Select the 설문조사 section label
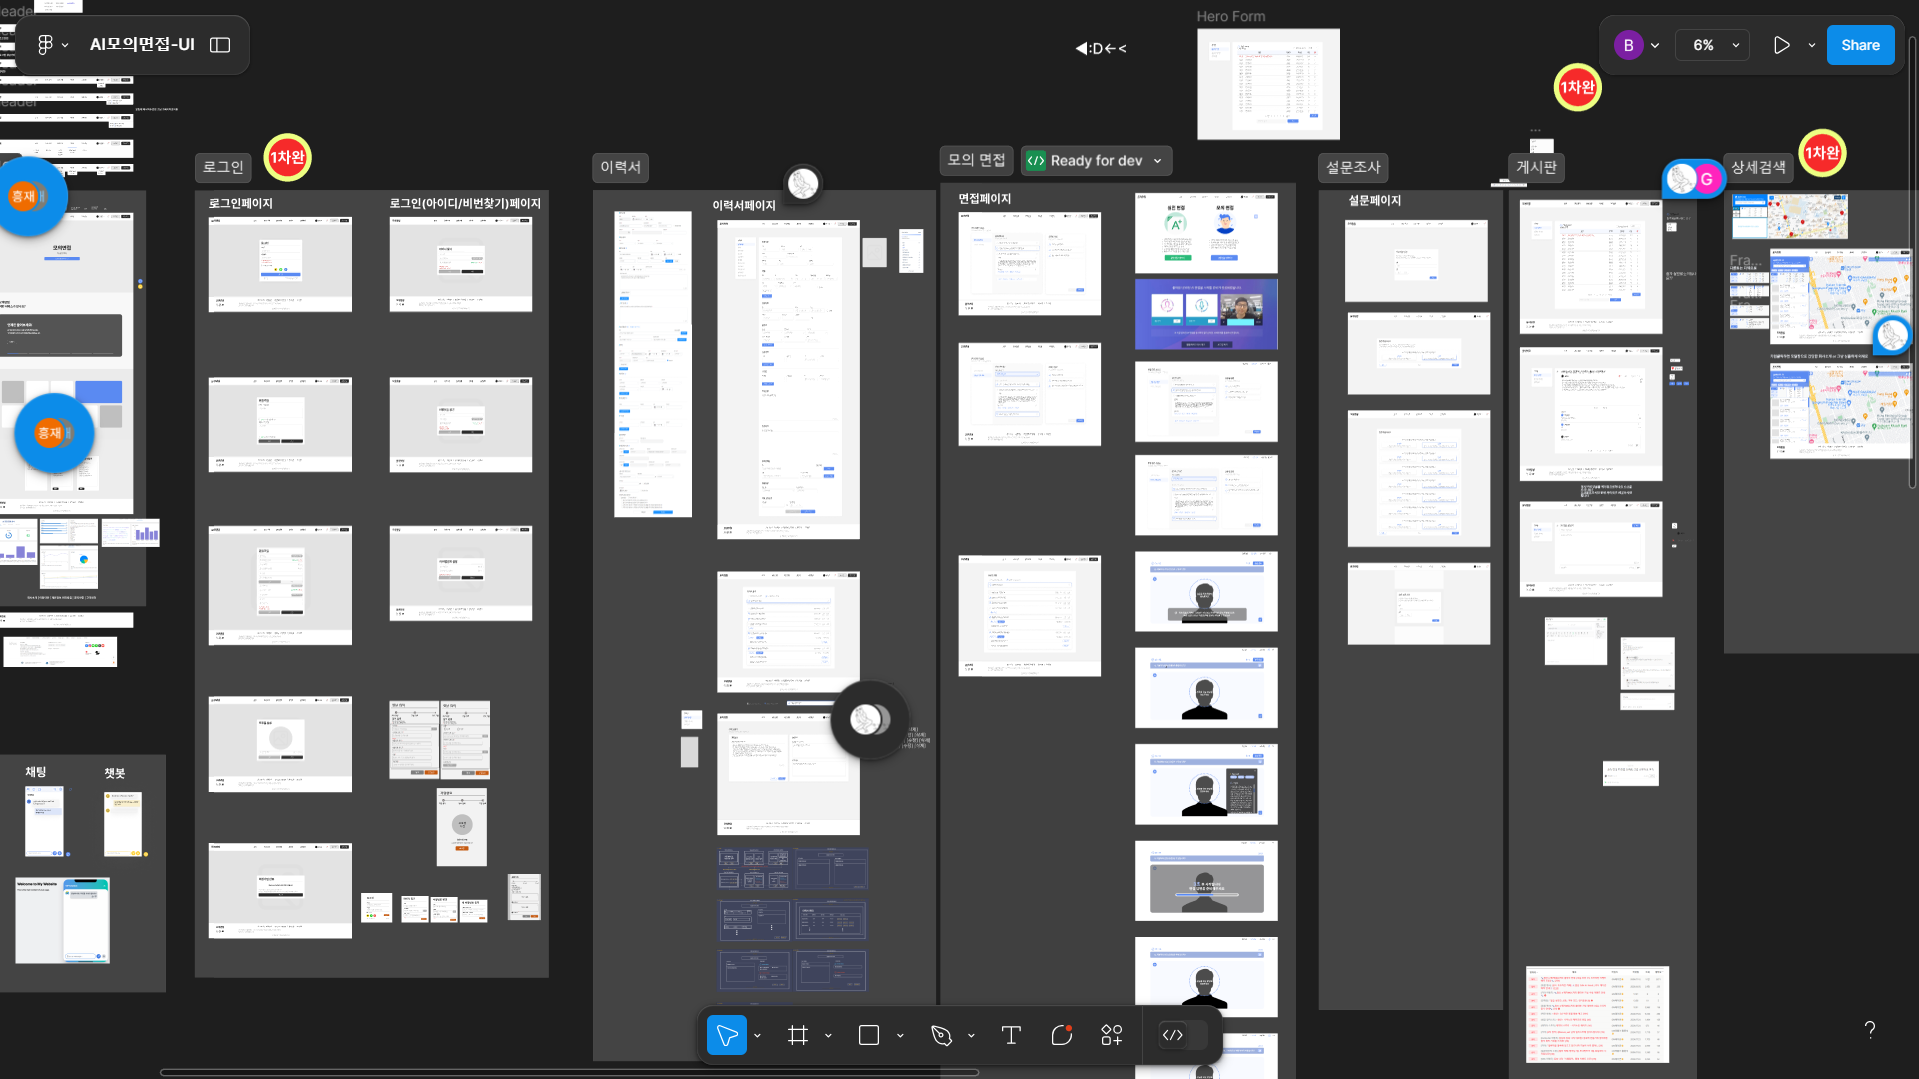 click(x=1353, y=167)
